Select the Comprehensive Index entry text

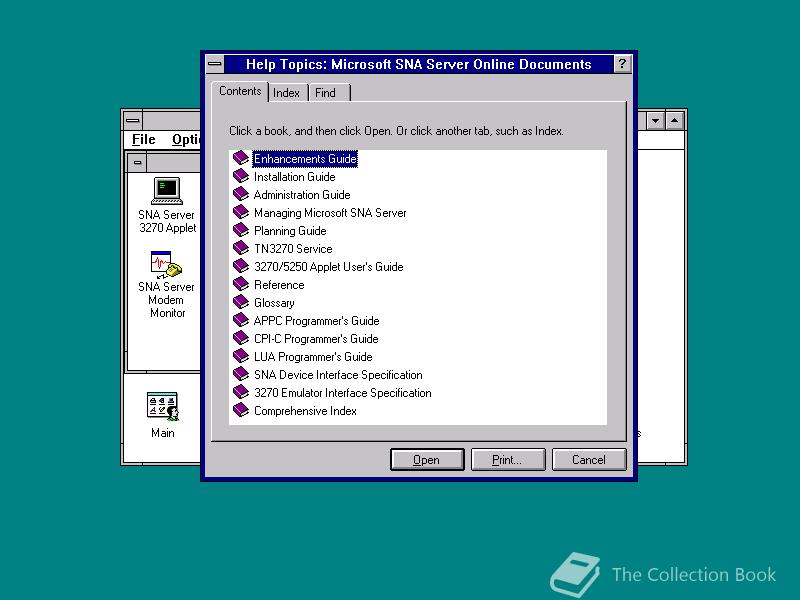(305, 411)
